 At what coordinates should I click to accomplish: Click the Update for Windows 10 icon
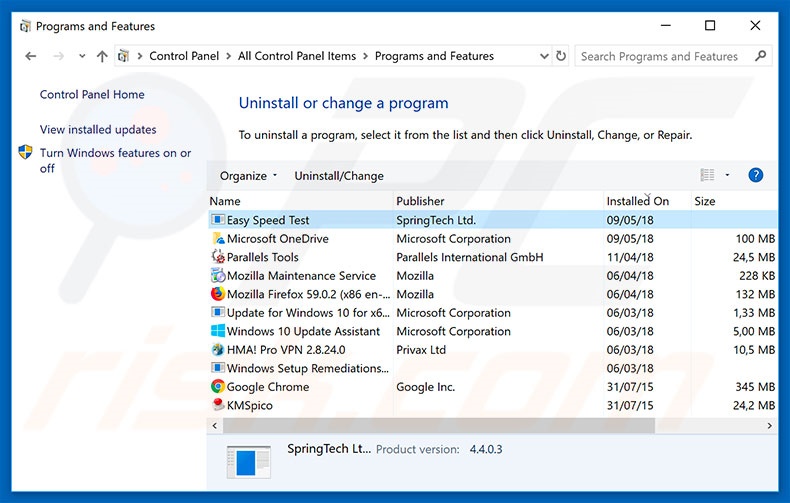218,312
